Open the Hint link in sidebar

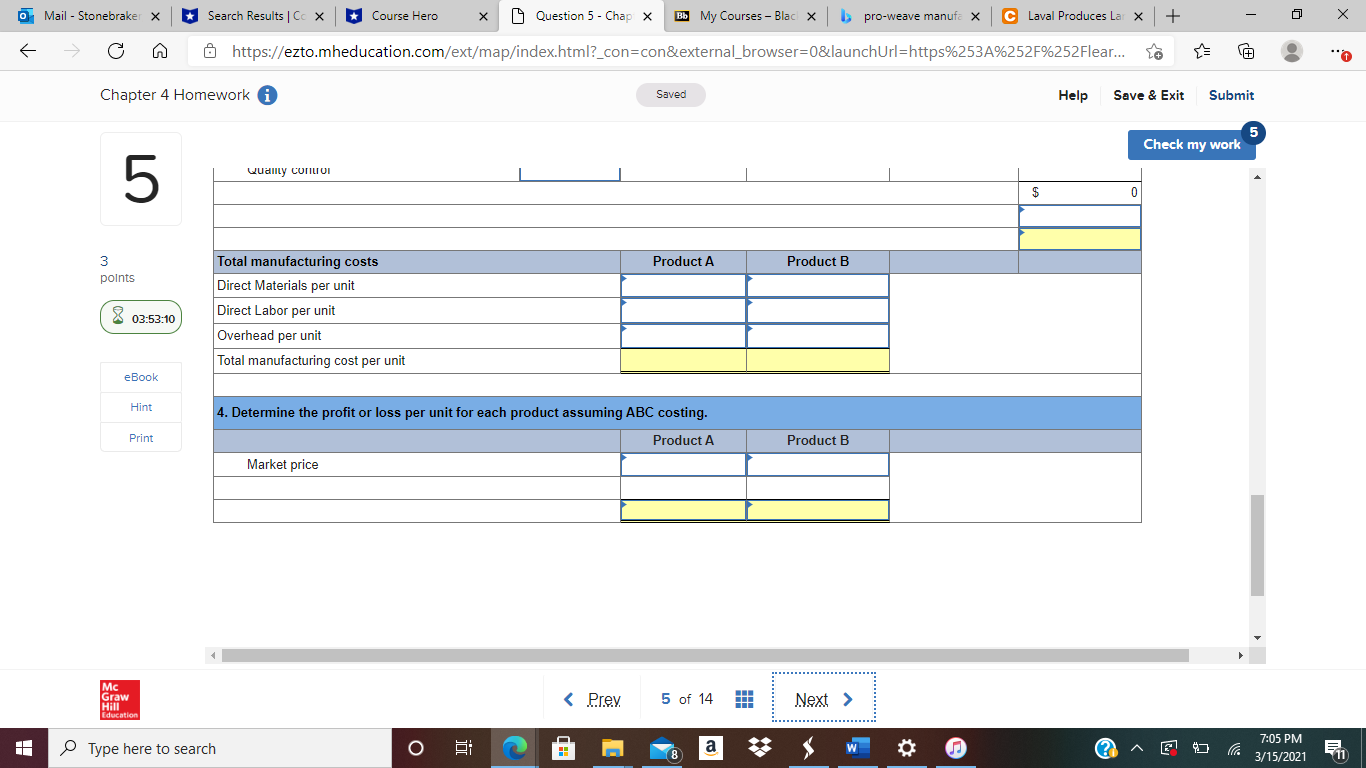click(x=140, y=407)
